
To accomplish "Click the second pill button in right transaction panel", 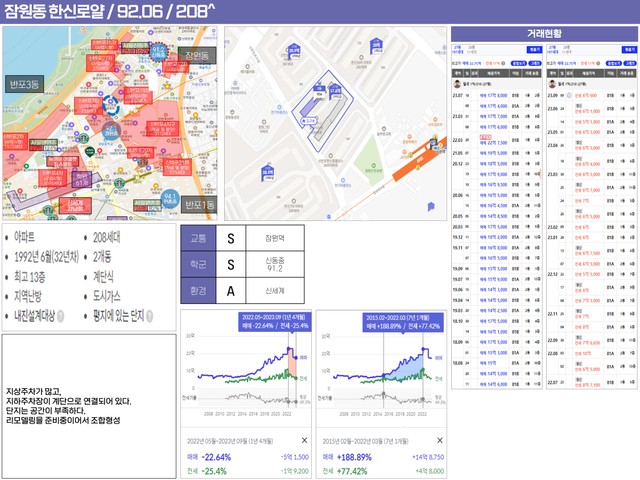I will pos(630,63).
